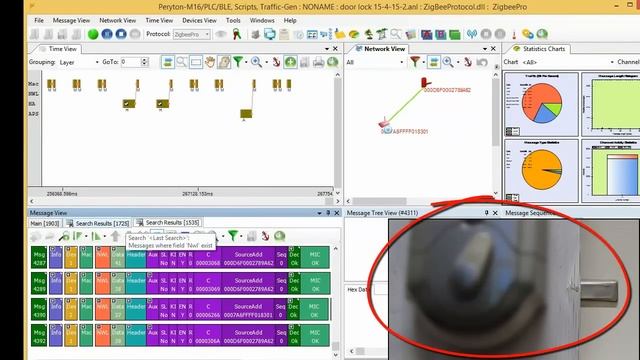Select the Statistics Charts tab
The height and width of the screenshot is (360, 640).
[x=540, y=49]
